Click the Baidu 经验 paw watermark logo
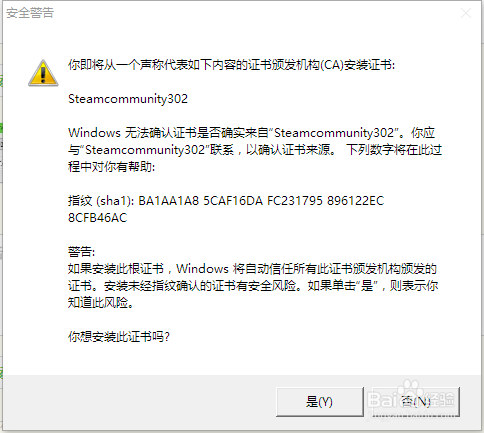Image resolution: width=484 pixels, height=433 pixels. 412,397
